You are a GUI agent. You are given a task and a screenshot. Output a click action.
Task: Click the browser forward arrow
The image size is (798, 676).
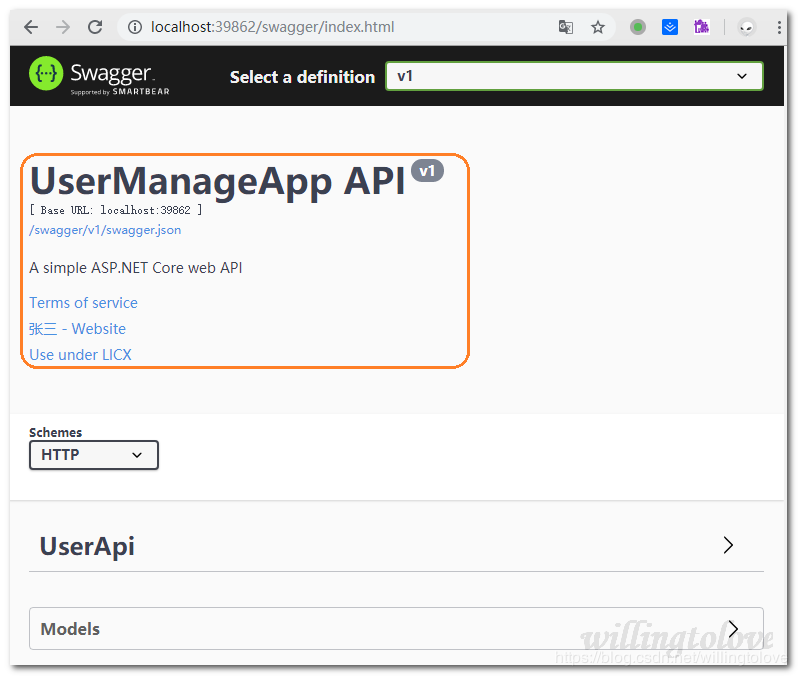63,27
